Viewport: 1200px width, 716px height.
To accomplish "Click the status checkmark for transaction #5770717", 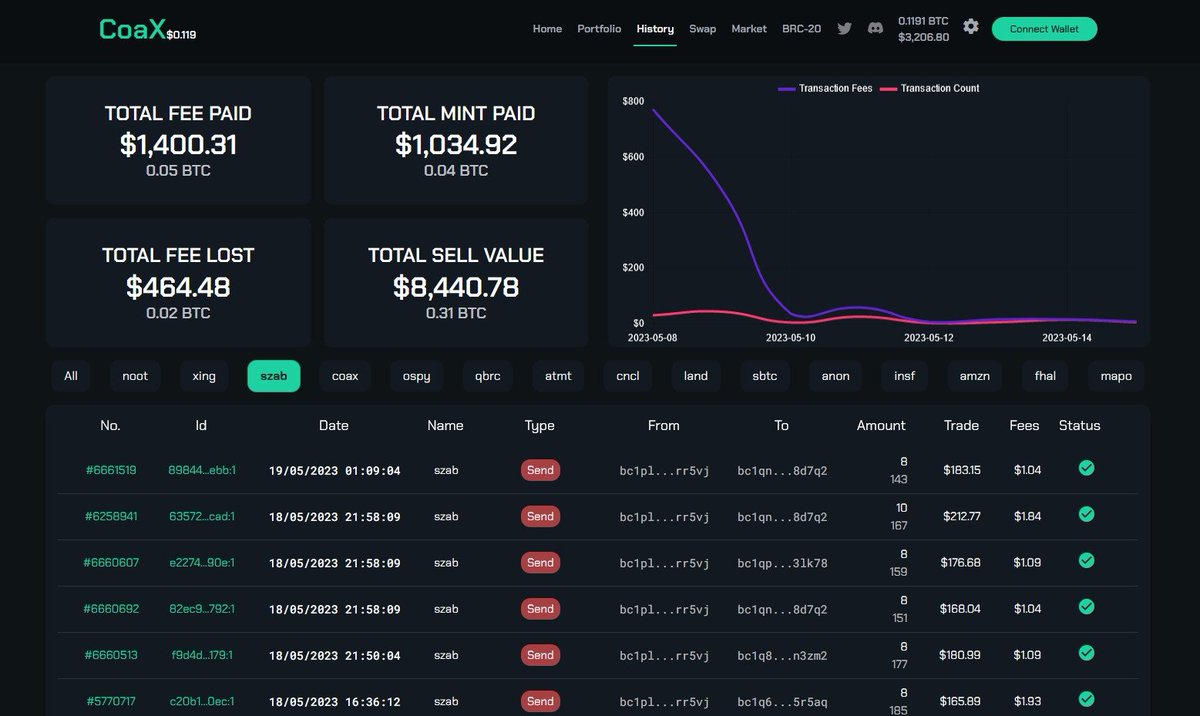I will coord(1086,698).
